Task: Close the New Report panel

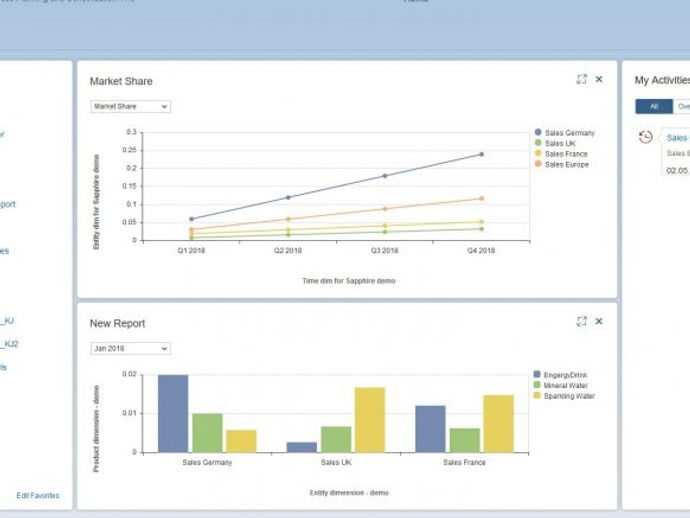Action: tap(599, 321)
